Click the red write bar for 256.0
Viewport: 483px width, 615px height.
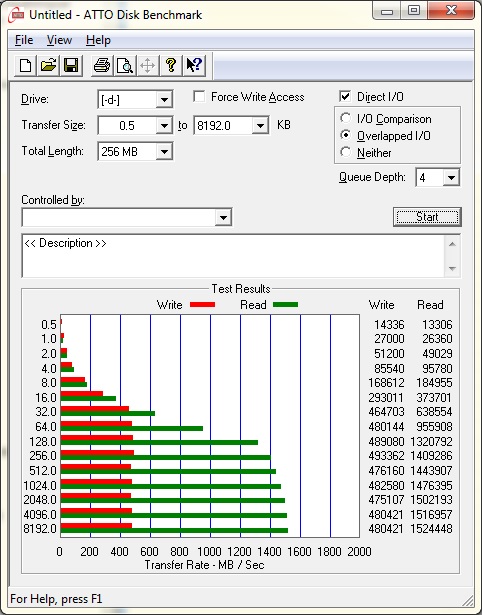point(97,453)
